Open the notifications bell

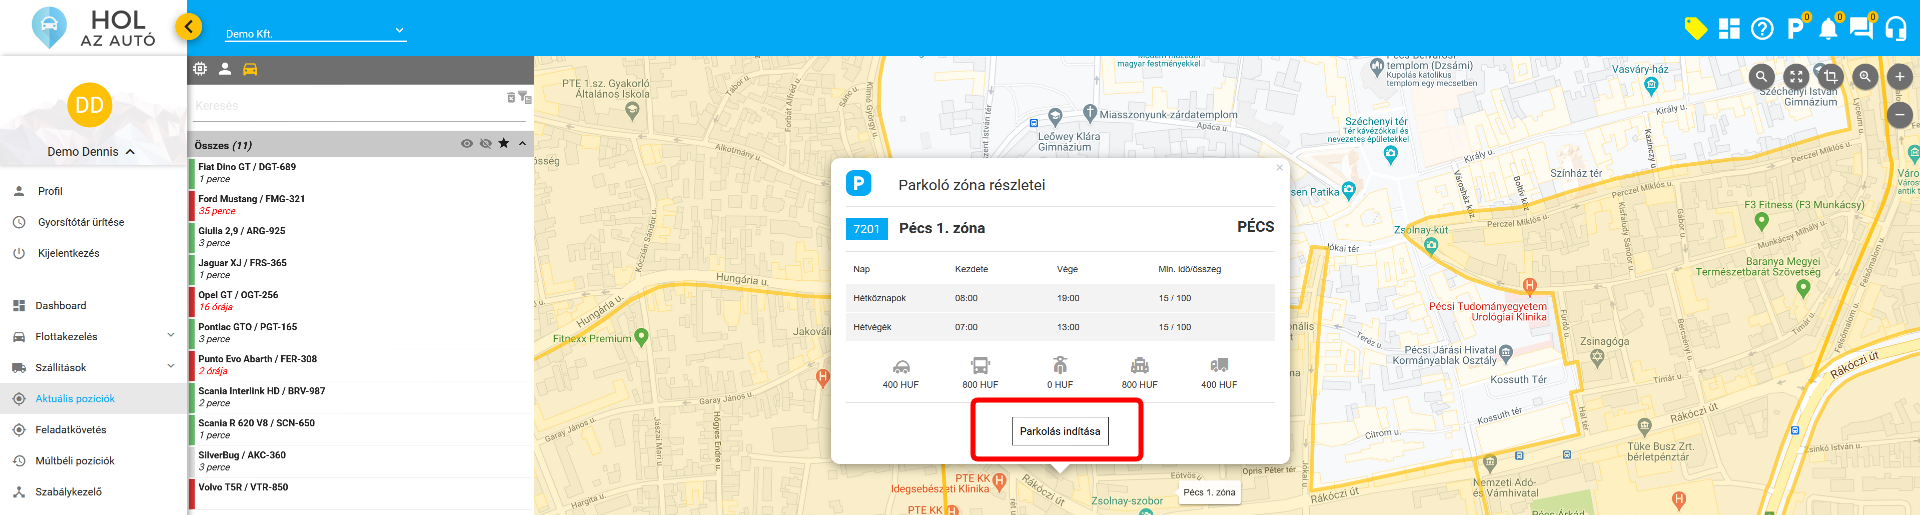click(1828, 28)
